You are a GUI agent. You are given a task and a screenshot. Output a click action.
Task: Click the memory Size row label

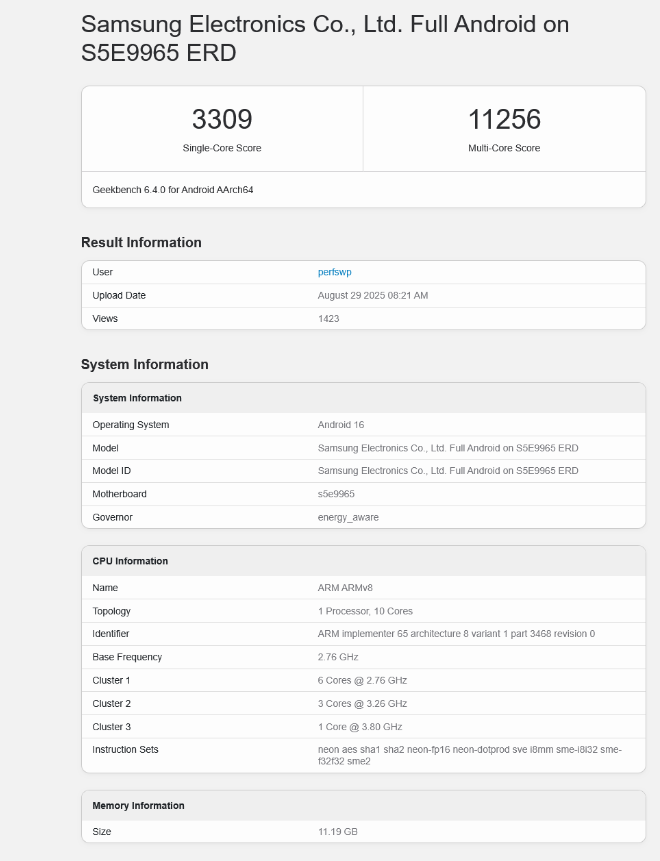[x=102, y=832]
